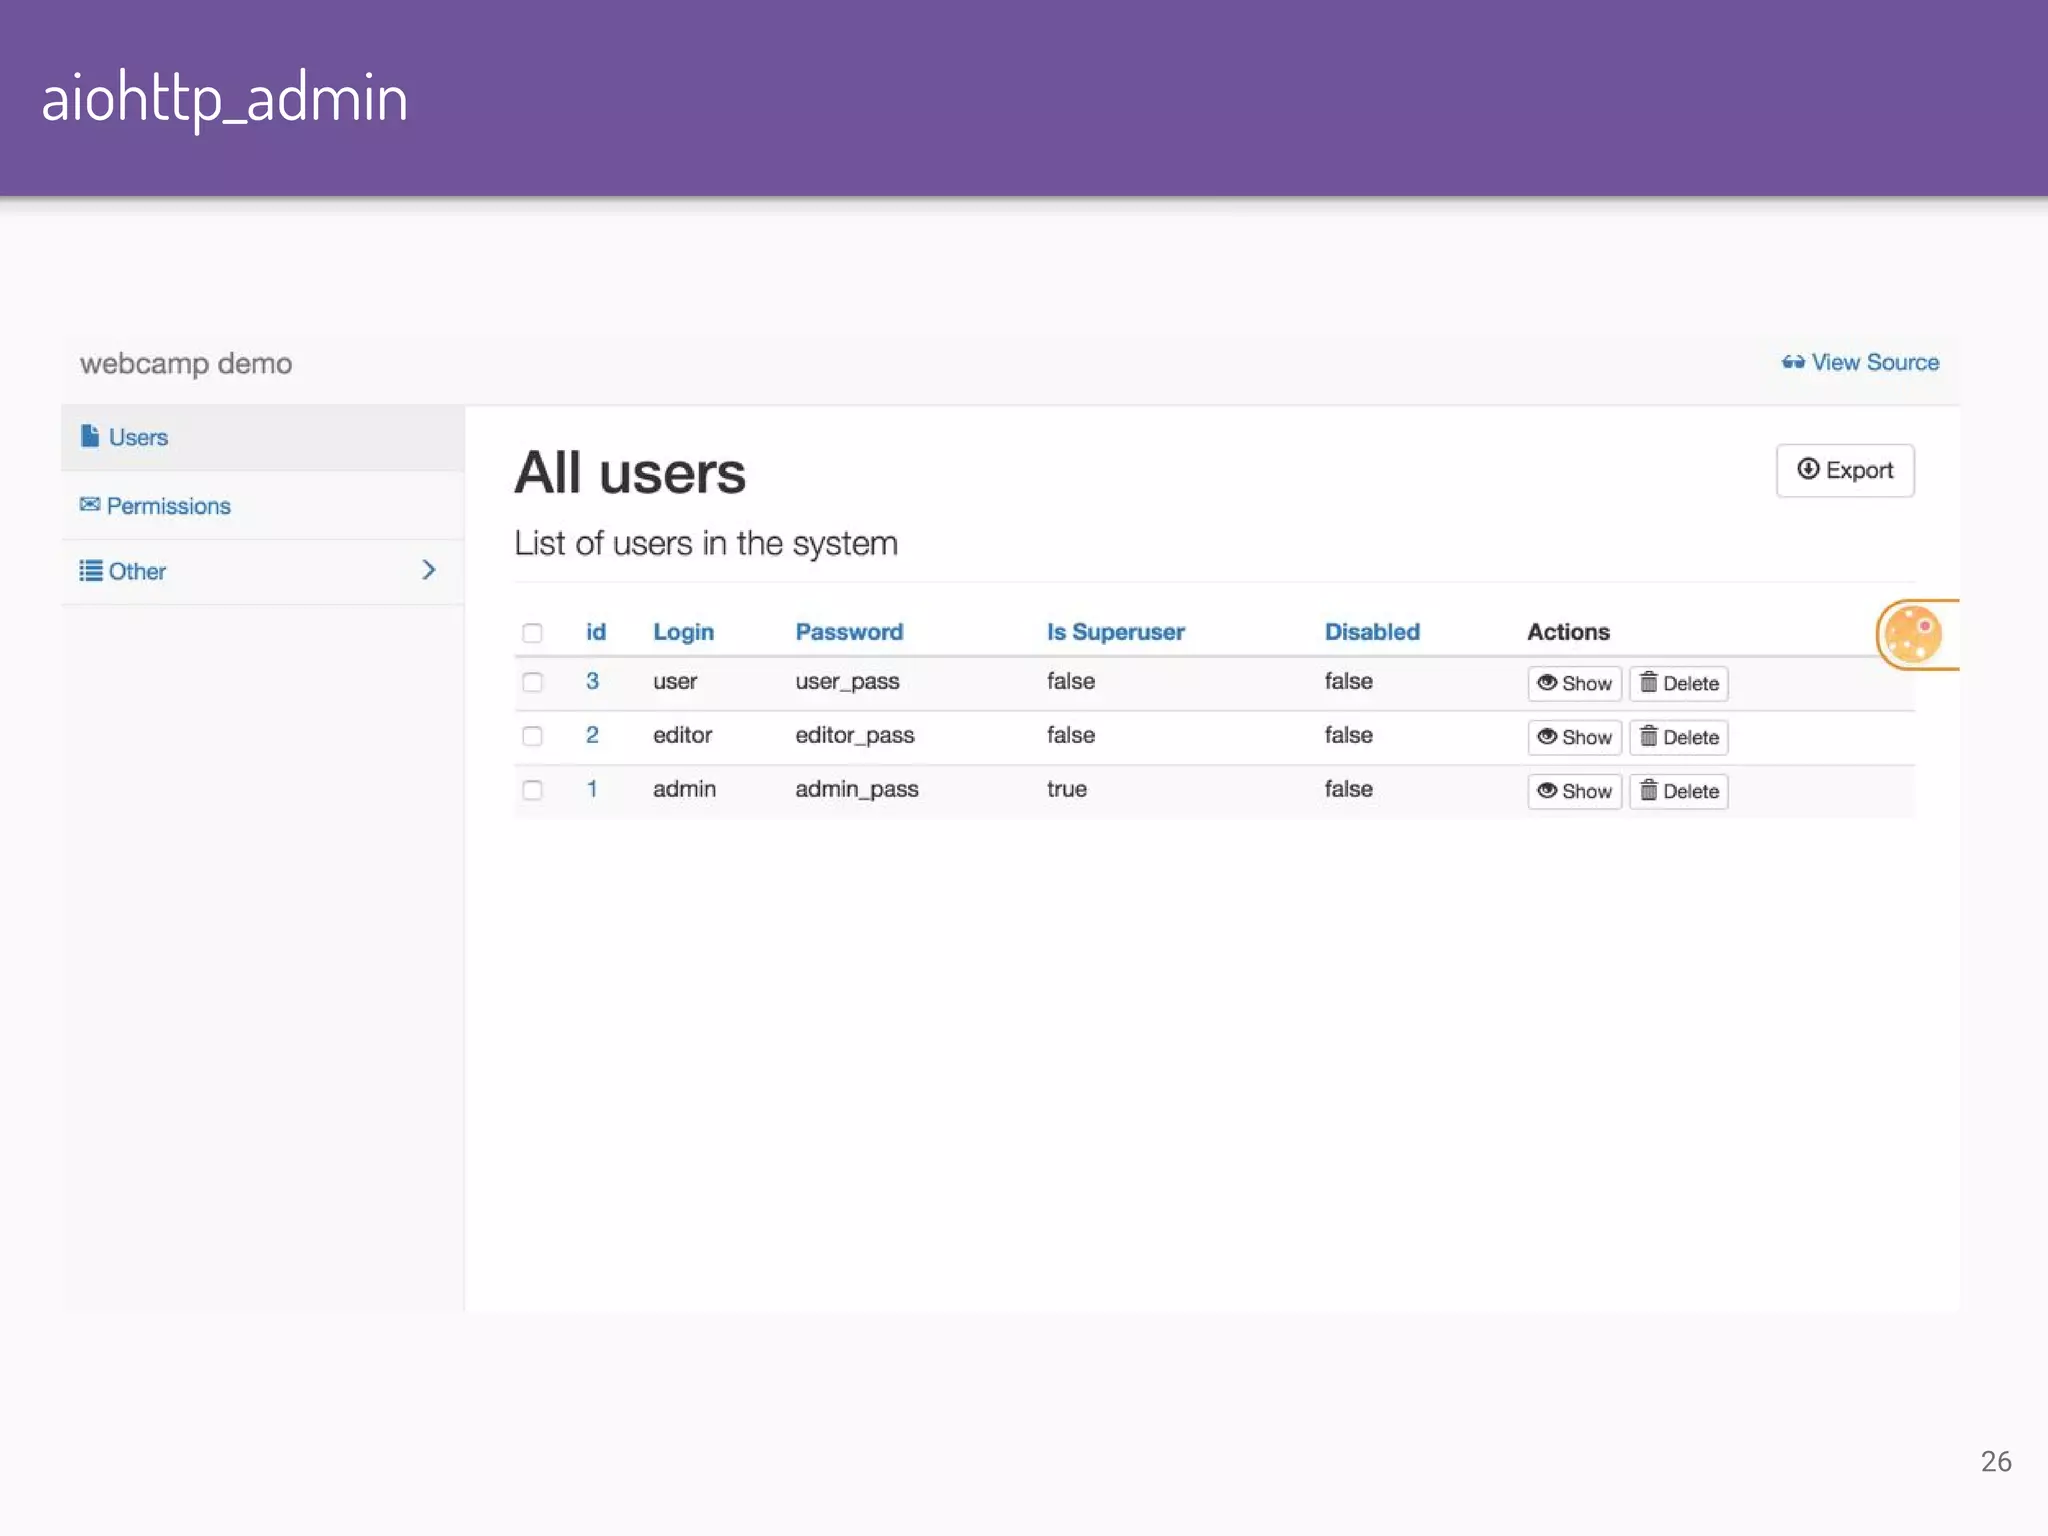Expand the Other menu chevron
Image resolution: width=2048 pixels, height=1536 pixels.
429,570
